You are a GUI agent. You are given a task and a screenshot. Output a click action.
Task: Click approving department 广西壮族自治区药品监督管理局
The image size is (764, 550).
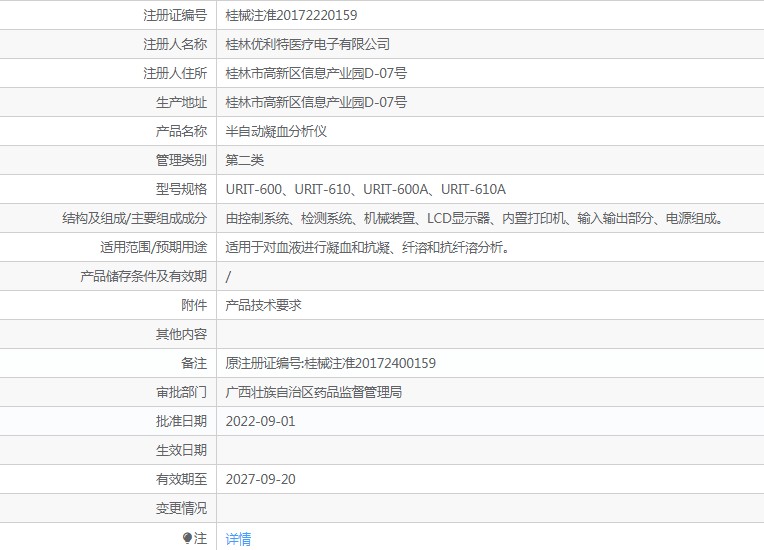coord(314,392)
